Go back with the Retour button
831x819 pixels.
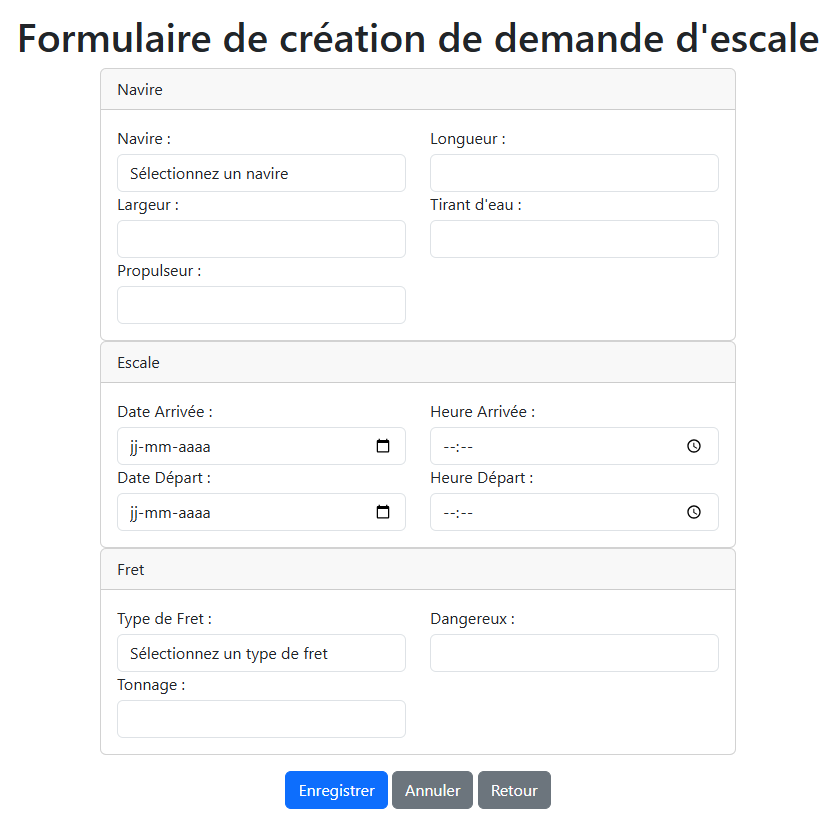tap(514, 790)
